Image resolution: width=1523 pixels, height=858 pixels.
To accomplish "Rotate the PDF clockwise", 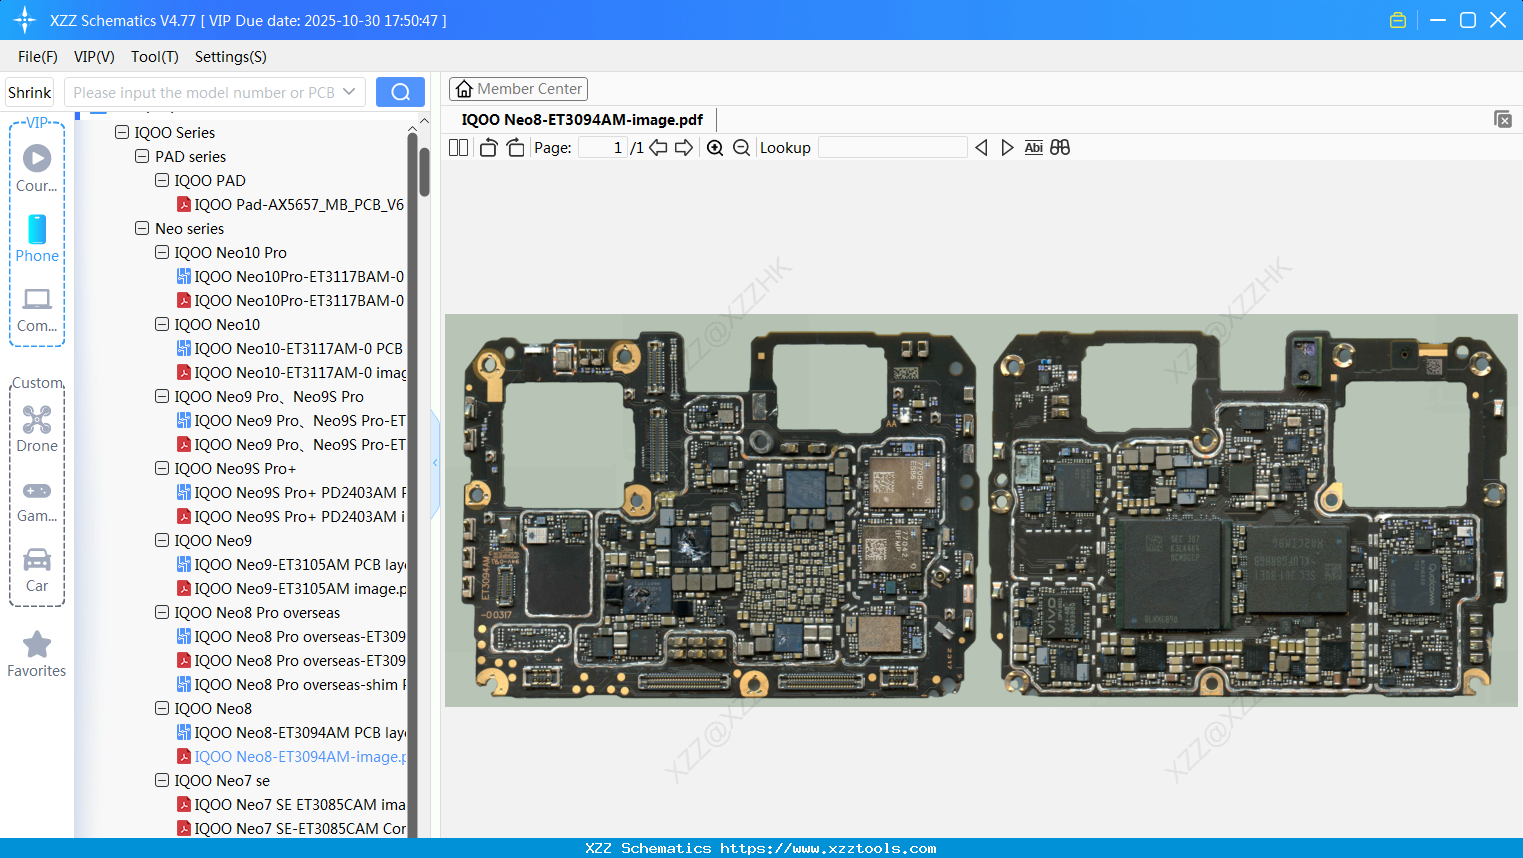I will (x=514, y=147).
